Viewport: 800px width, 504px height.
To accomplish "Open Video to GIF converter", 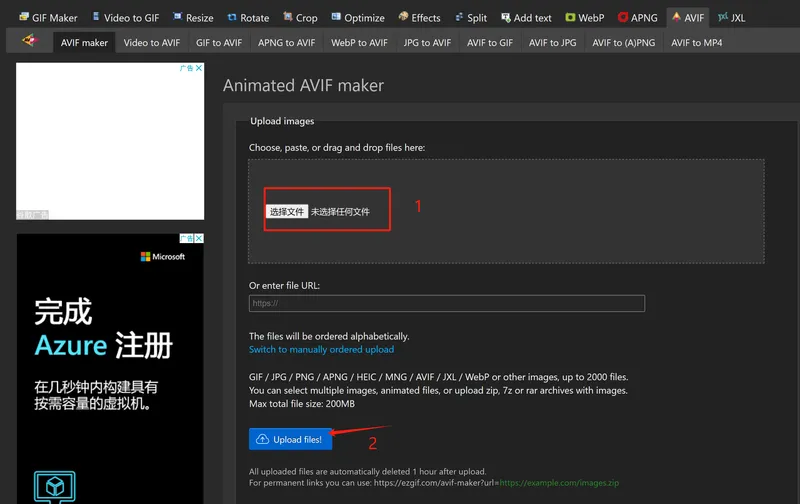I will tap(126, 18).
